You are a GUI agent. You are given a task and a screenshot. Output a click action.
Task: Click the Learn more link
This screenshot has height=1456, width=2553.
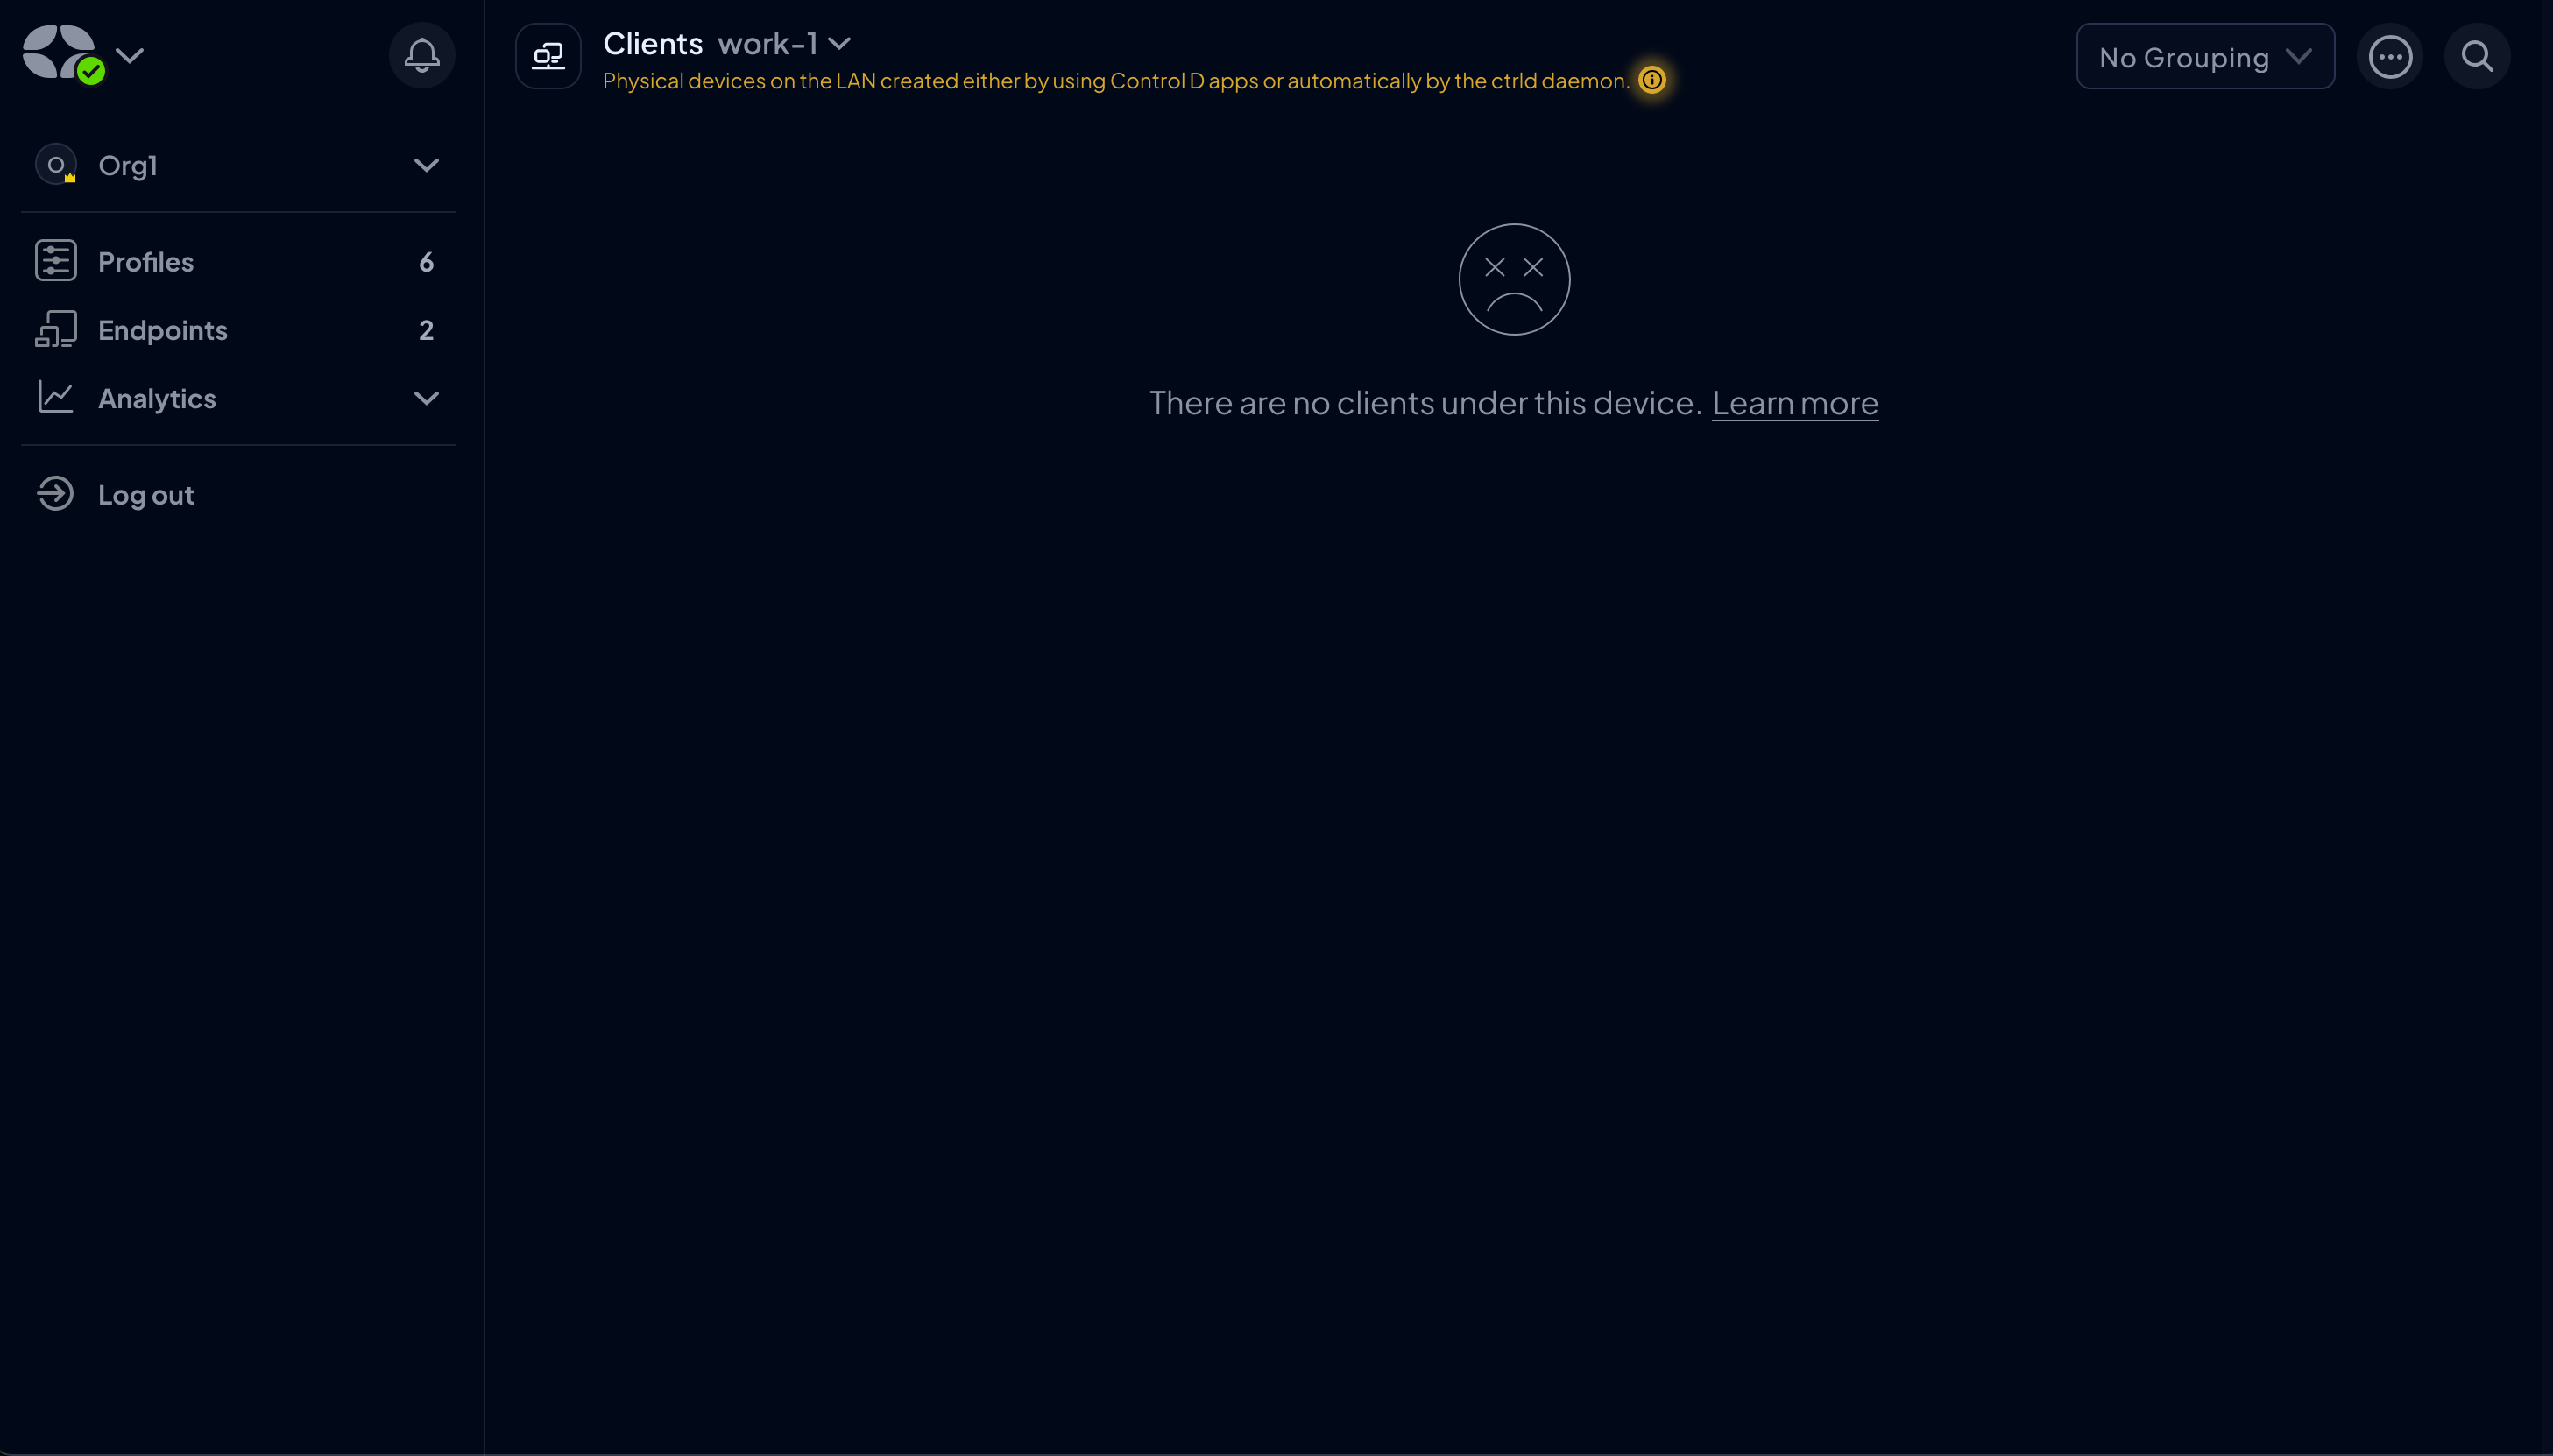tap(1795, 402)
